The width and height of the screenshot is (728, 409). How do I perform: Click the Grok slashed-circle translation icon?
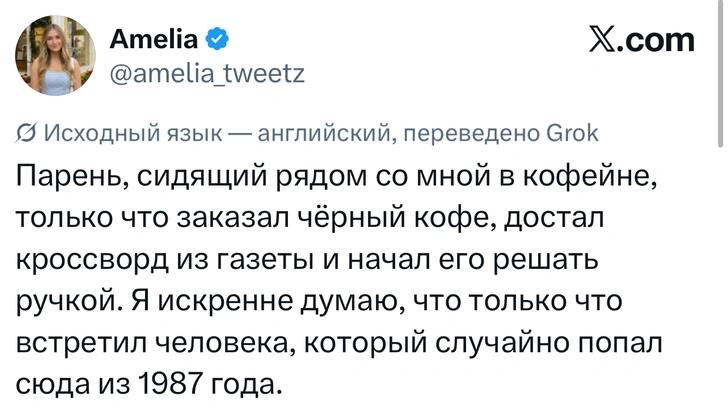pyautogui.click(x=26, y=134)
